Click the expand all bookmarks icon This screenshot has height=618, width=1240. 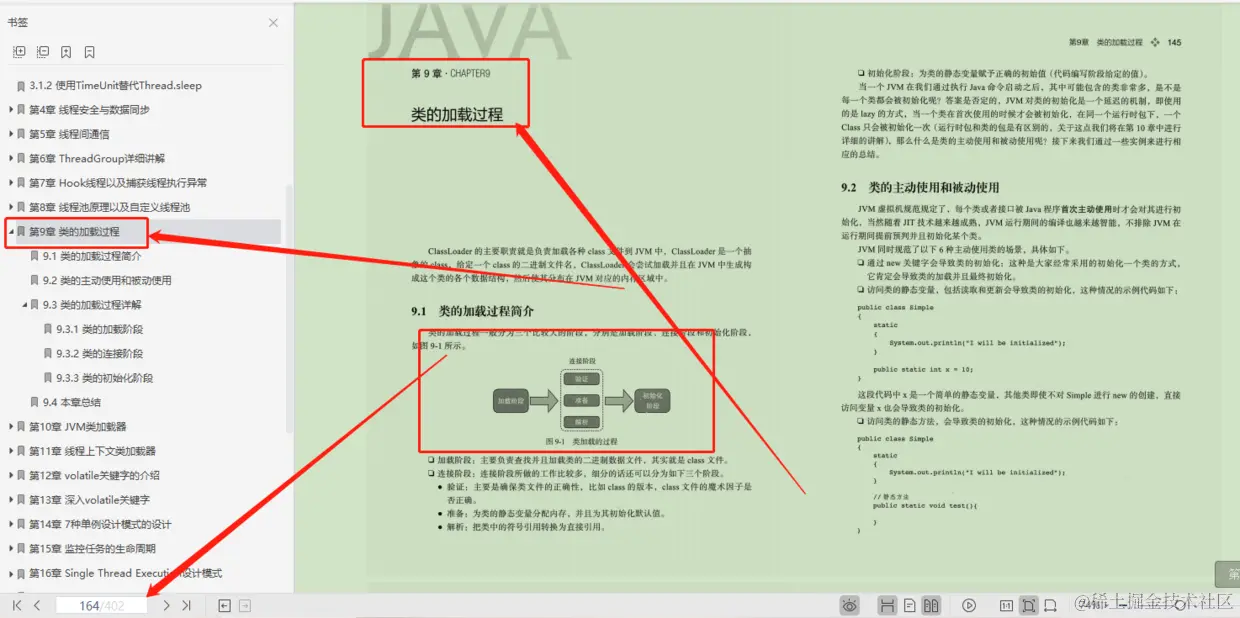coord(19,52)
